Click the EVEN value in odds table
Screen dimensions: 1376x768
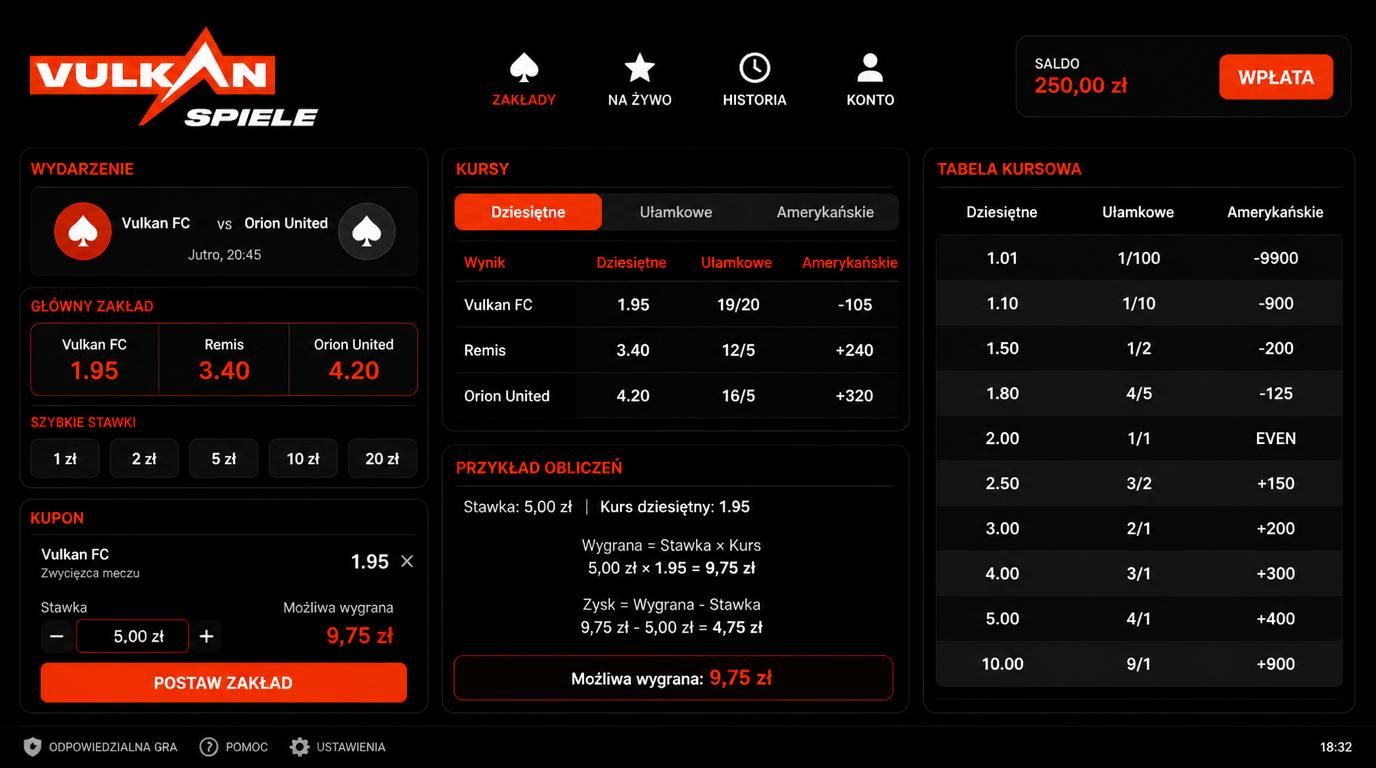[1275, 438]
